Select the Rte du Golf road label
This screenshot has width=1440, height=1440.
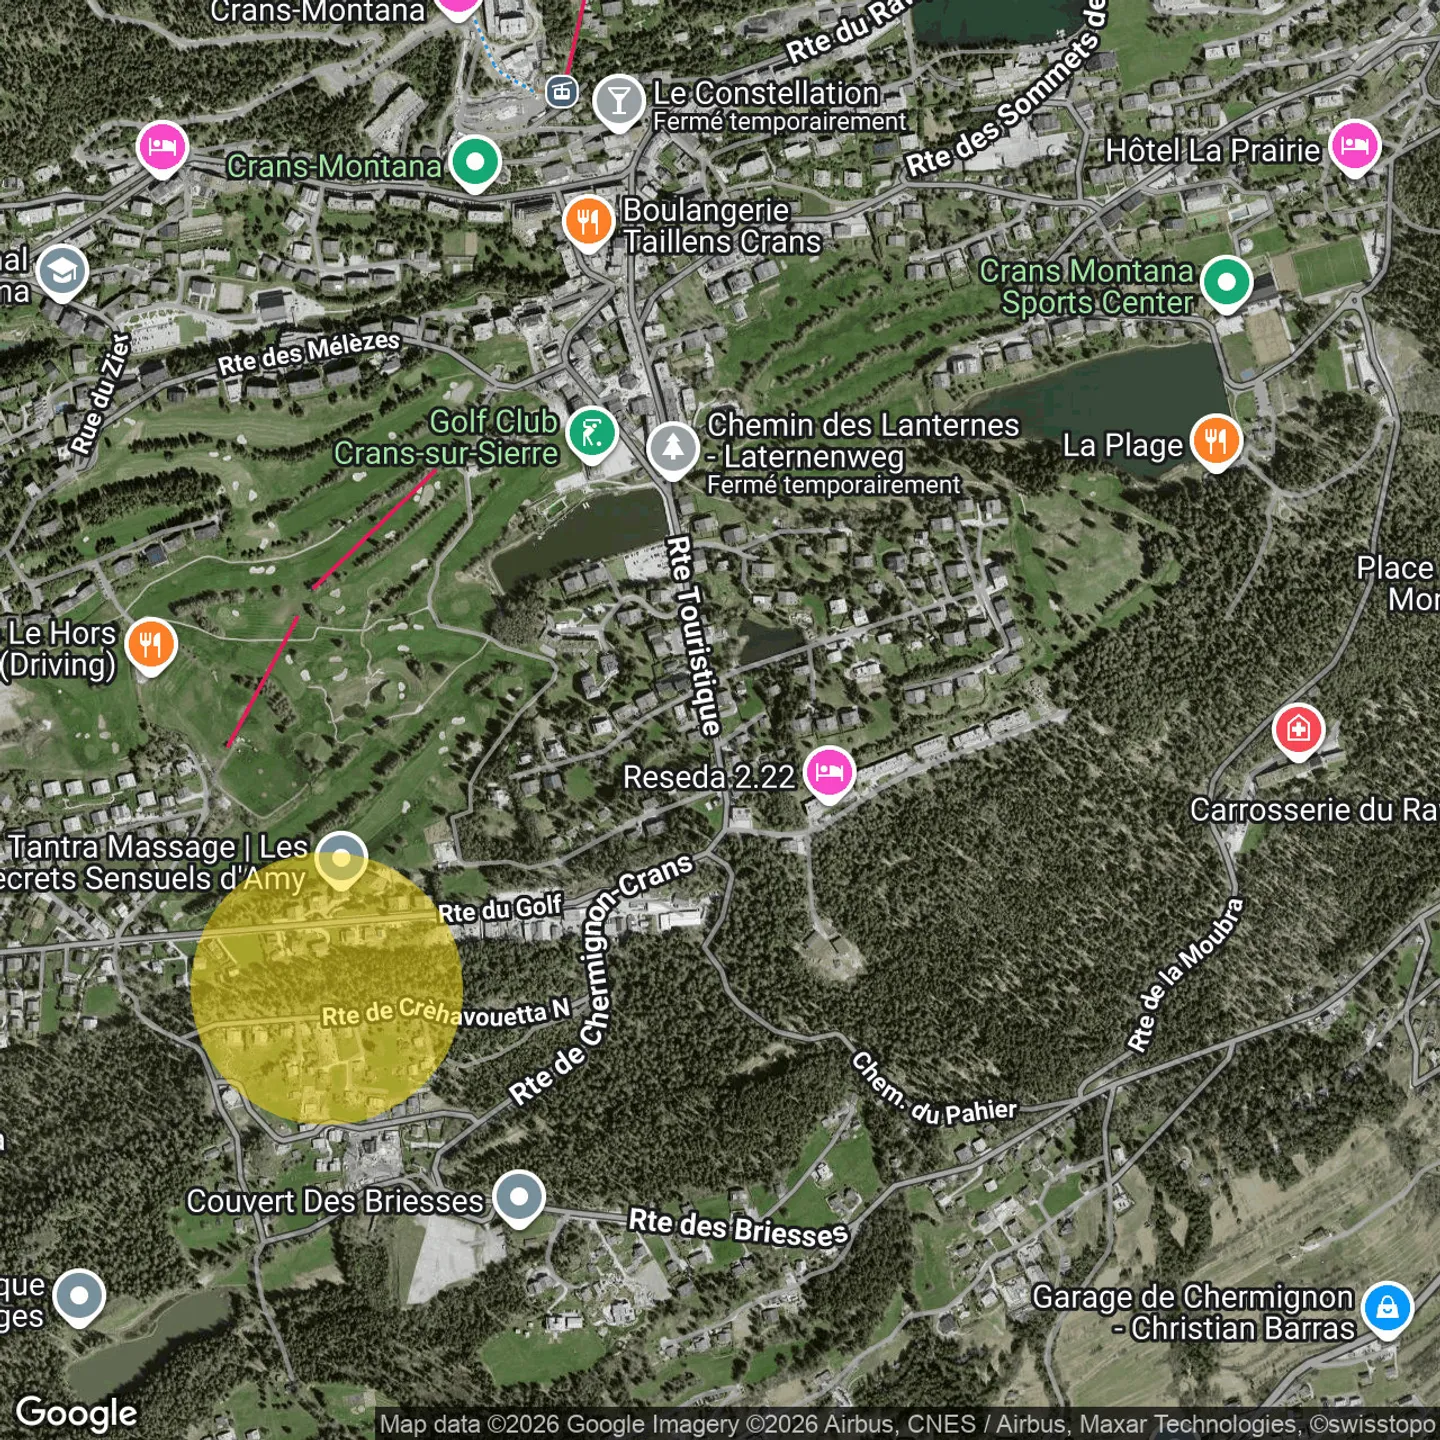[500, 908]
